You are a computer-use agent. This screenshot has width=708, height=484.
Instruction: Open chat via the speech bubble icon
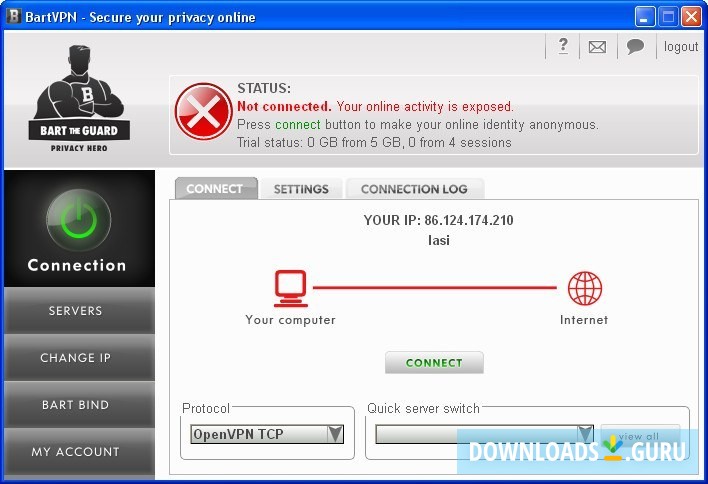(635, 46)
